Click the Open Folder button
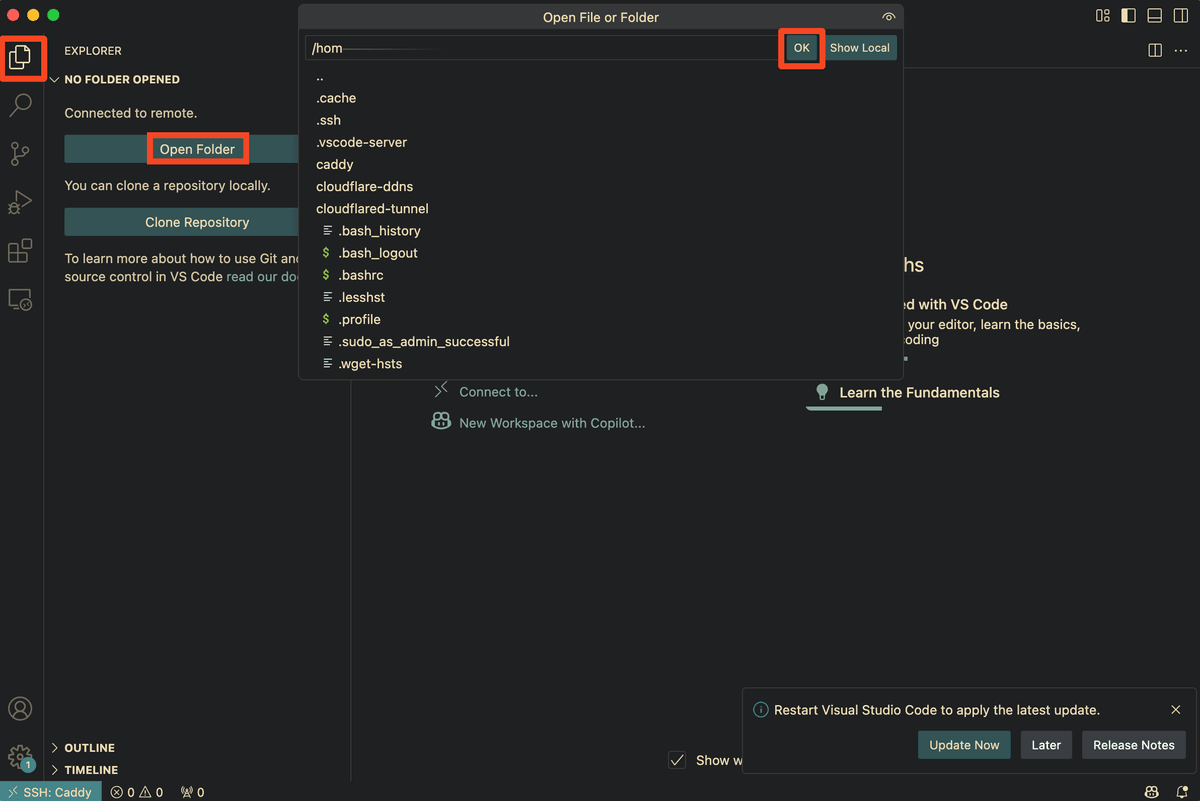 click(x=197, y=148)
